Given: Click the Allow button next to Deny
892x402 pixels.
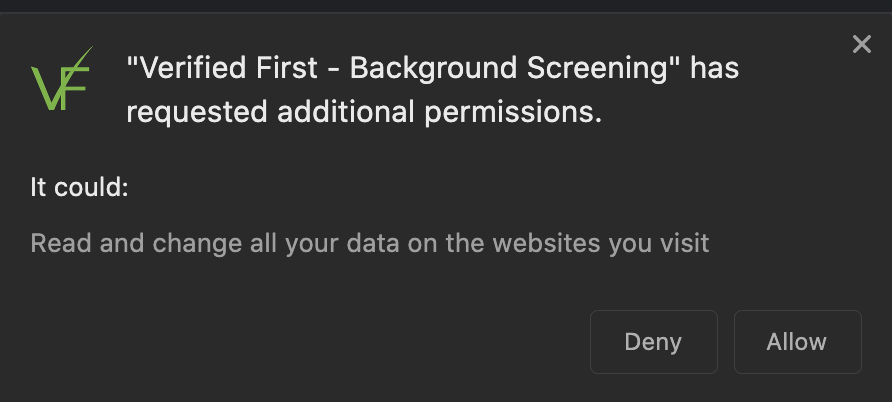Looking at the screenshot, I should tap(798, 342).
